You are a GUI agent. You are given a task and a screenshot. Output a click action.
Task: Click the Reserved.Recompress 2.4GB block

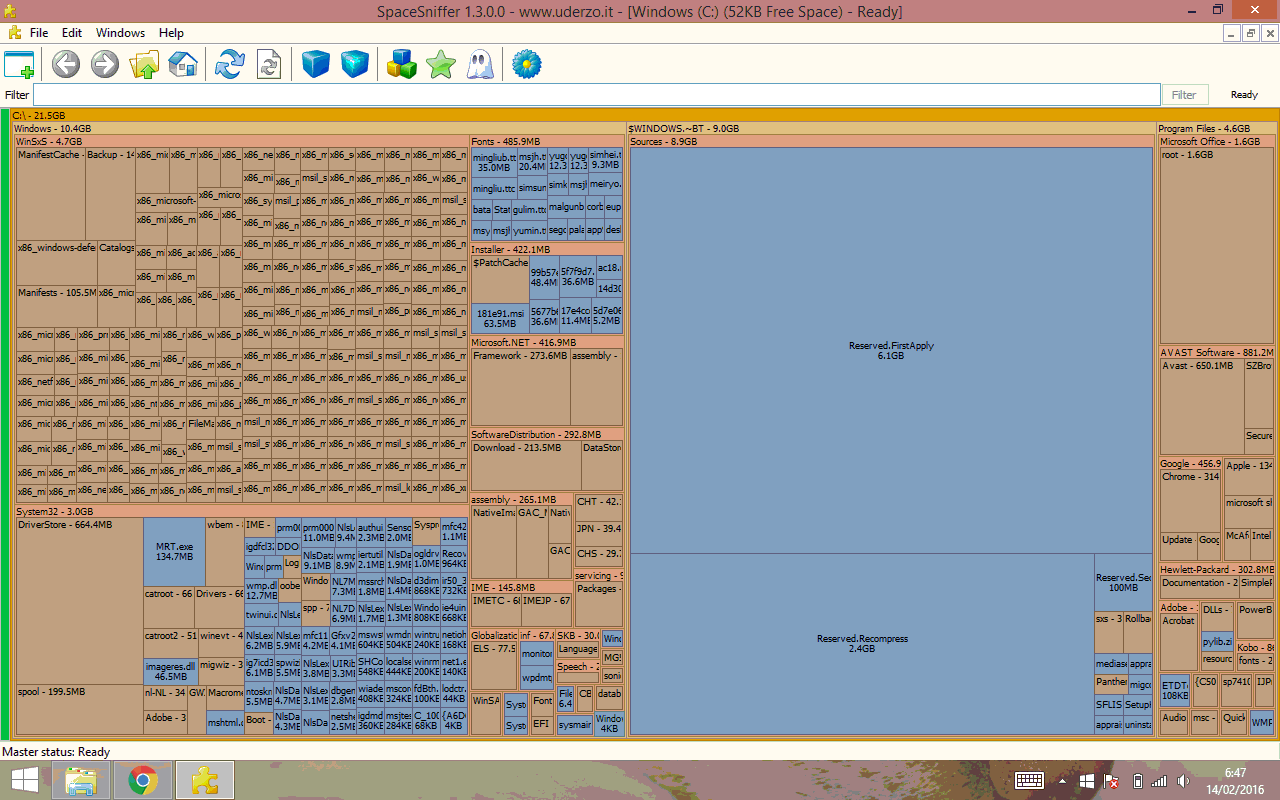(x=862, y=644)
